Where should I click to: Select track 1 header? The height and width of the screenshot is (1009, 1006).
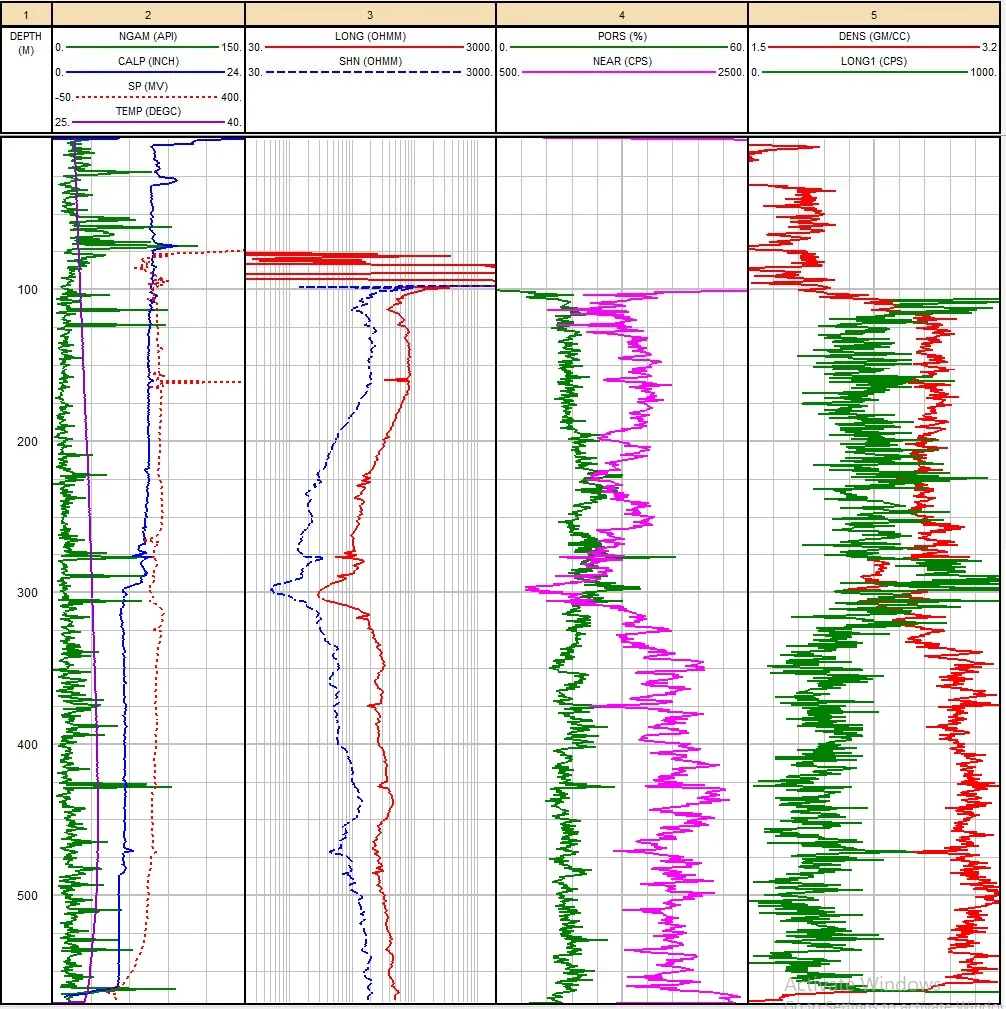(26, 14)
